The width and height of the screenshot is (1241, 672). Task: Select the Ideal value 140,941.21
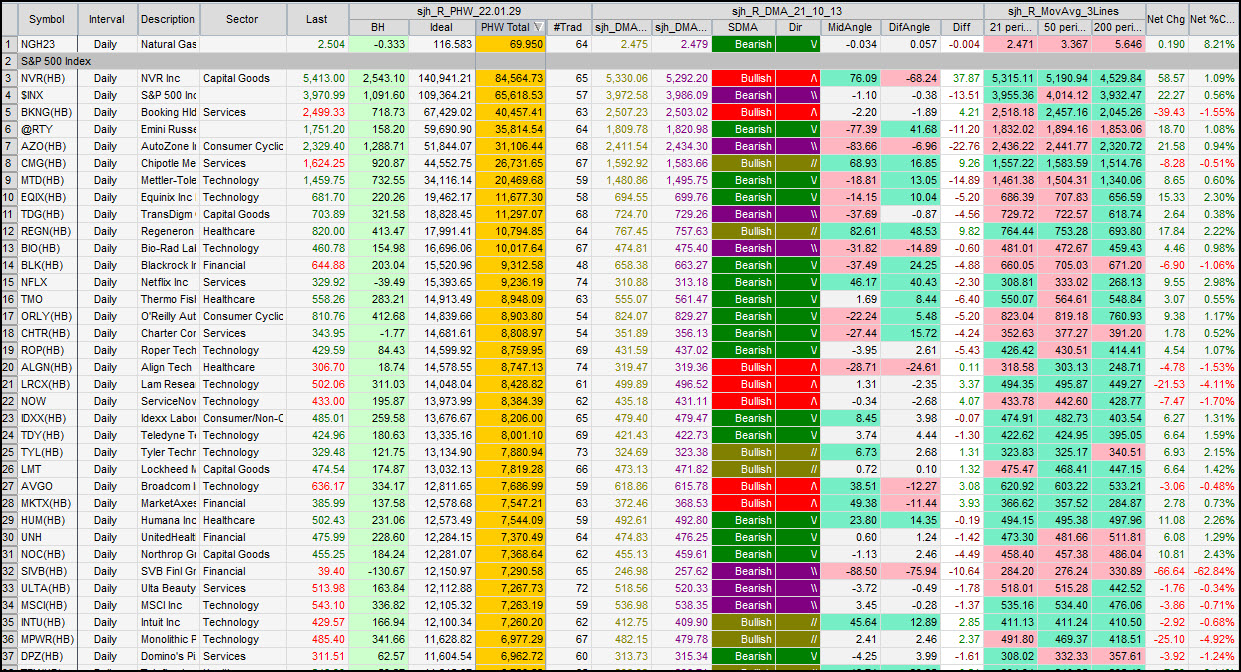[x=442, y=78]
